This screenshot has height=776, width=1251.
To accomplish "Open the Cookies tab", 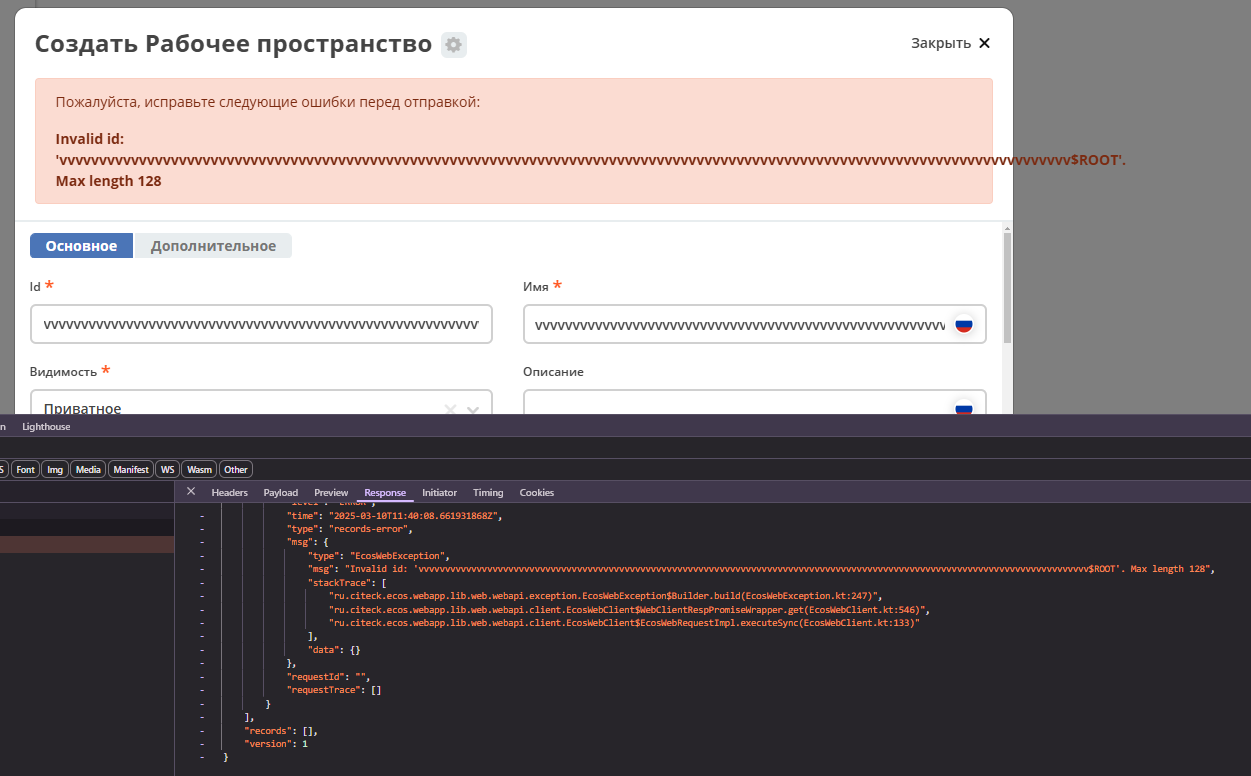I will 536,492.
